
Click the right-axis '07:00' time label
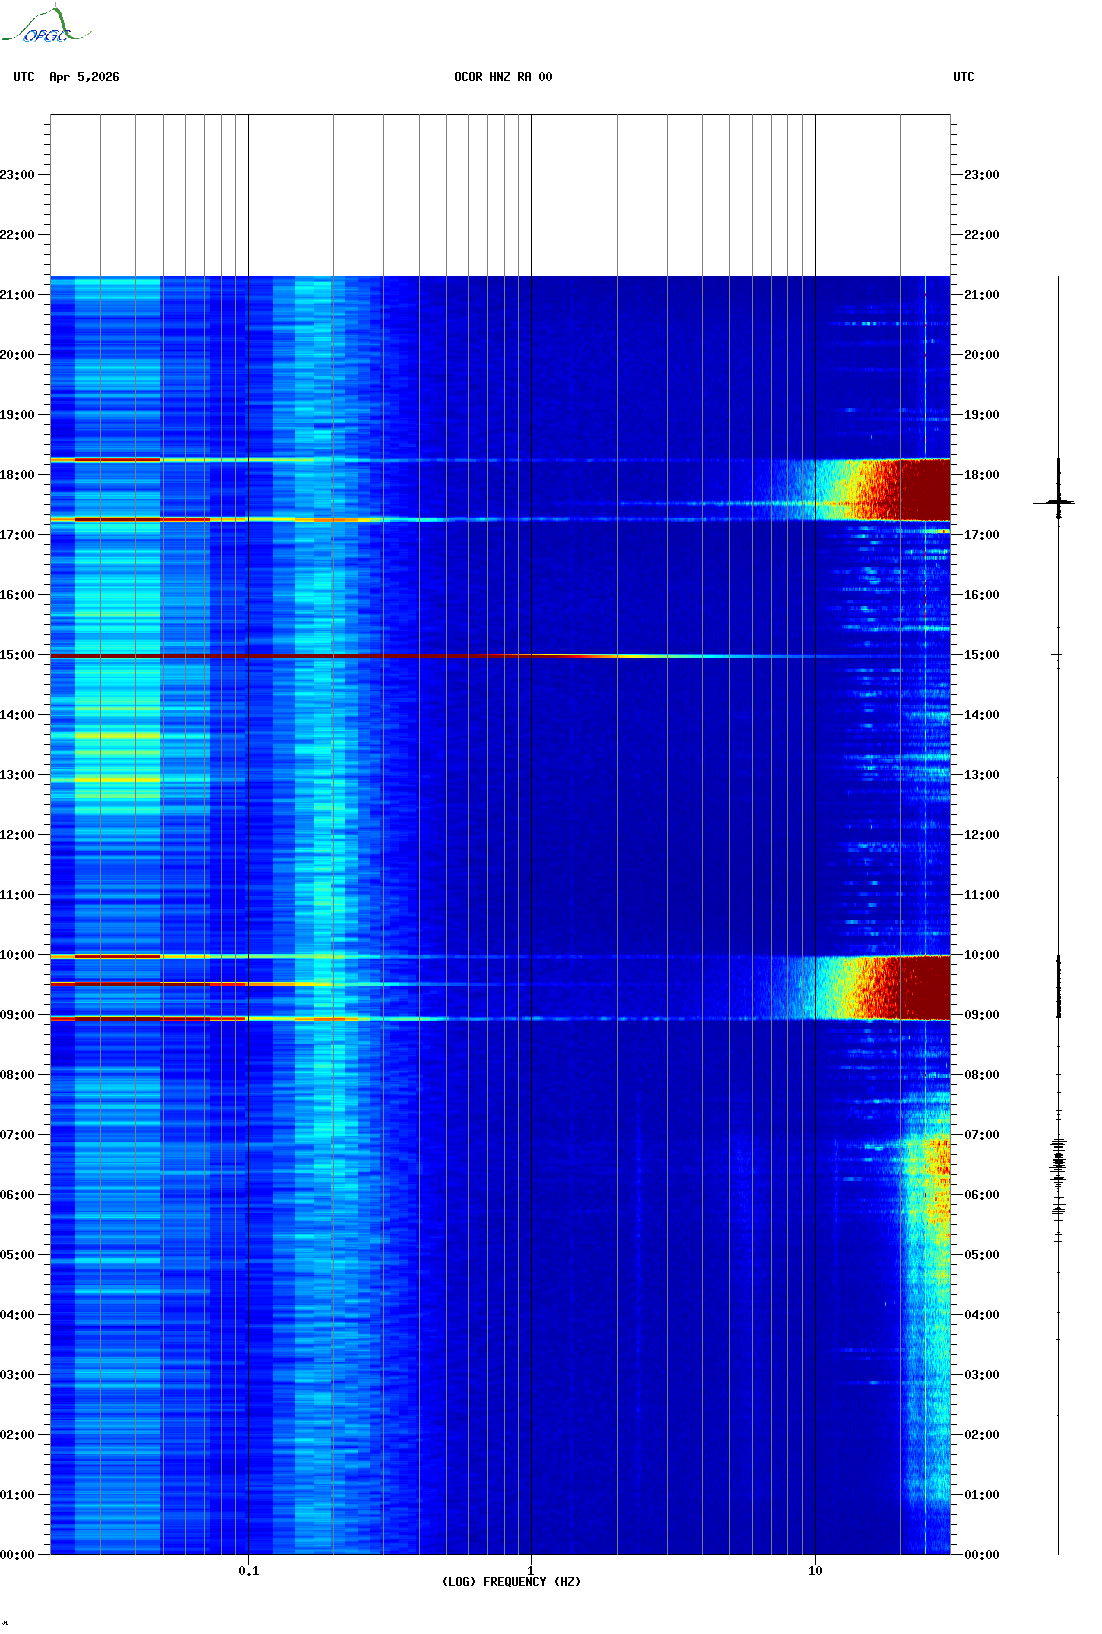[x=981, y=1135]
